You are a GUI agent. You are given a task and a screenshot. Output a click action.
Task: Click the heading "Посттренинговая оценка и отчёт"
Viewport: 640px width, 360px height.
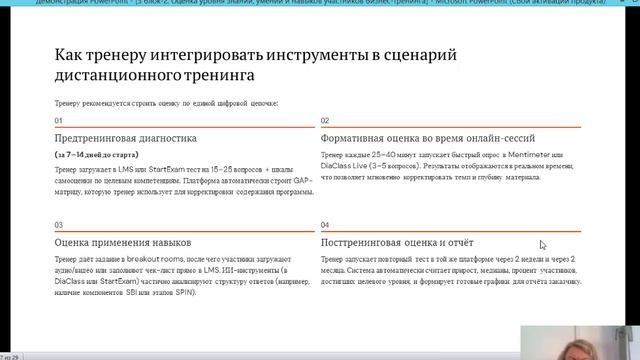(x=397, y=242)
